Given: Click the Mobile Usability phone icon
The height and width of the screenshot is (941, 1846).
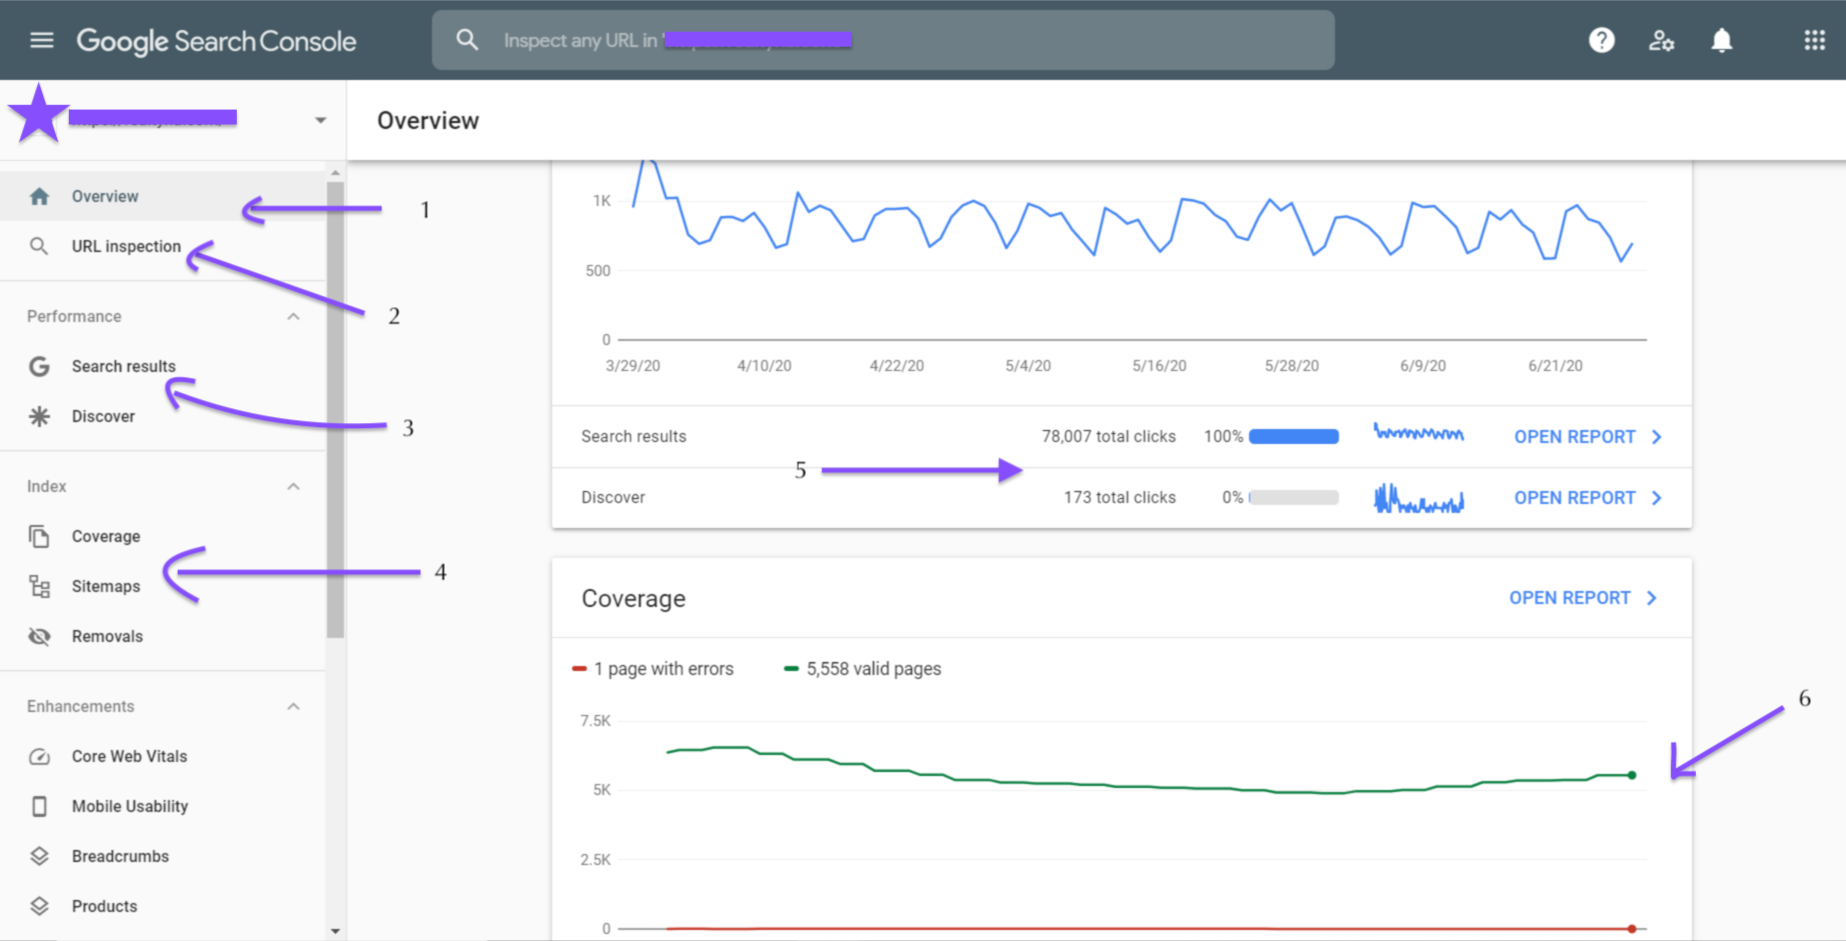Looking at the screenshot, I should pyautogui.click(x=39, y=806).
